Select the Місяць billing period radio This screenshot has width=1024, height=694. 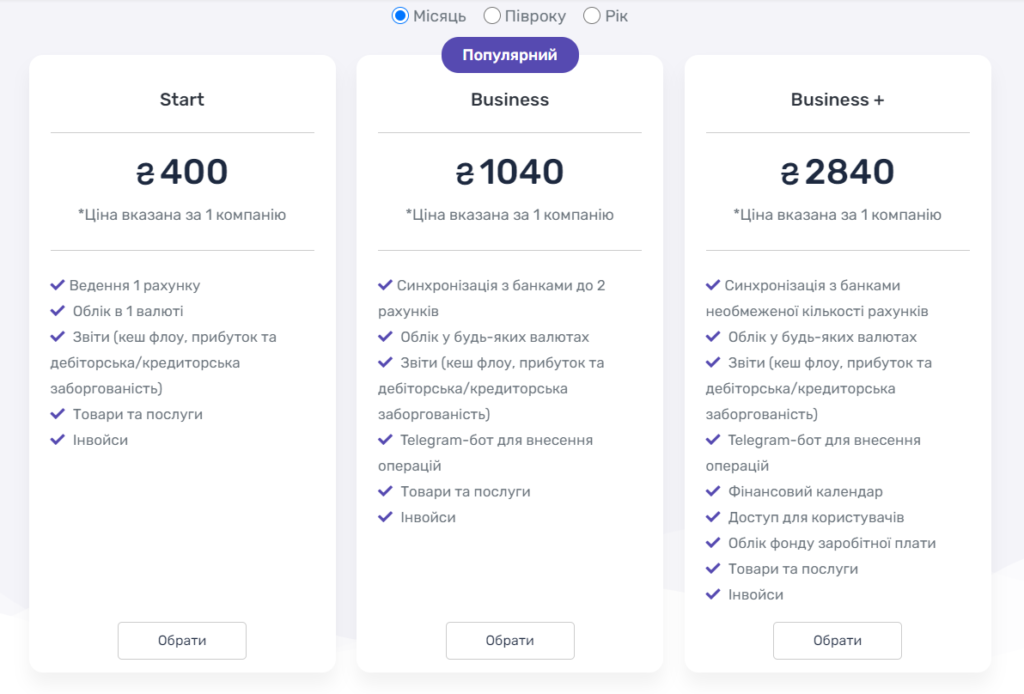click(x=401, y=16)
